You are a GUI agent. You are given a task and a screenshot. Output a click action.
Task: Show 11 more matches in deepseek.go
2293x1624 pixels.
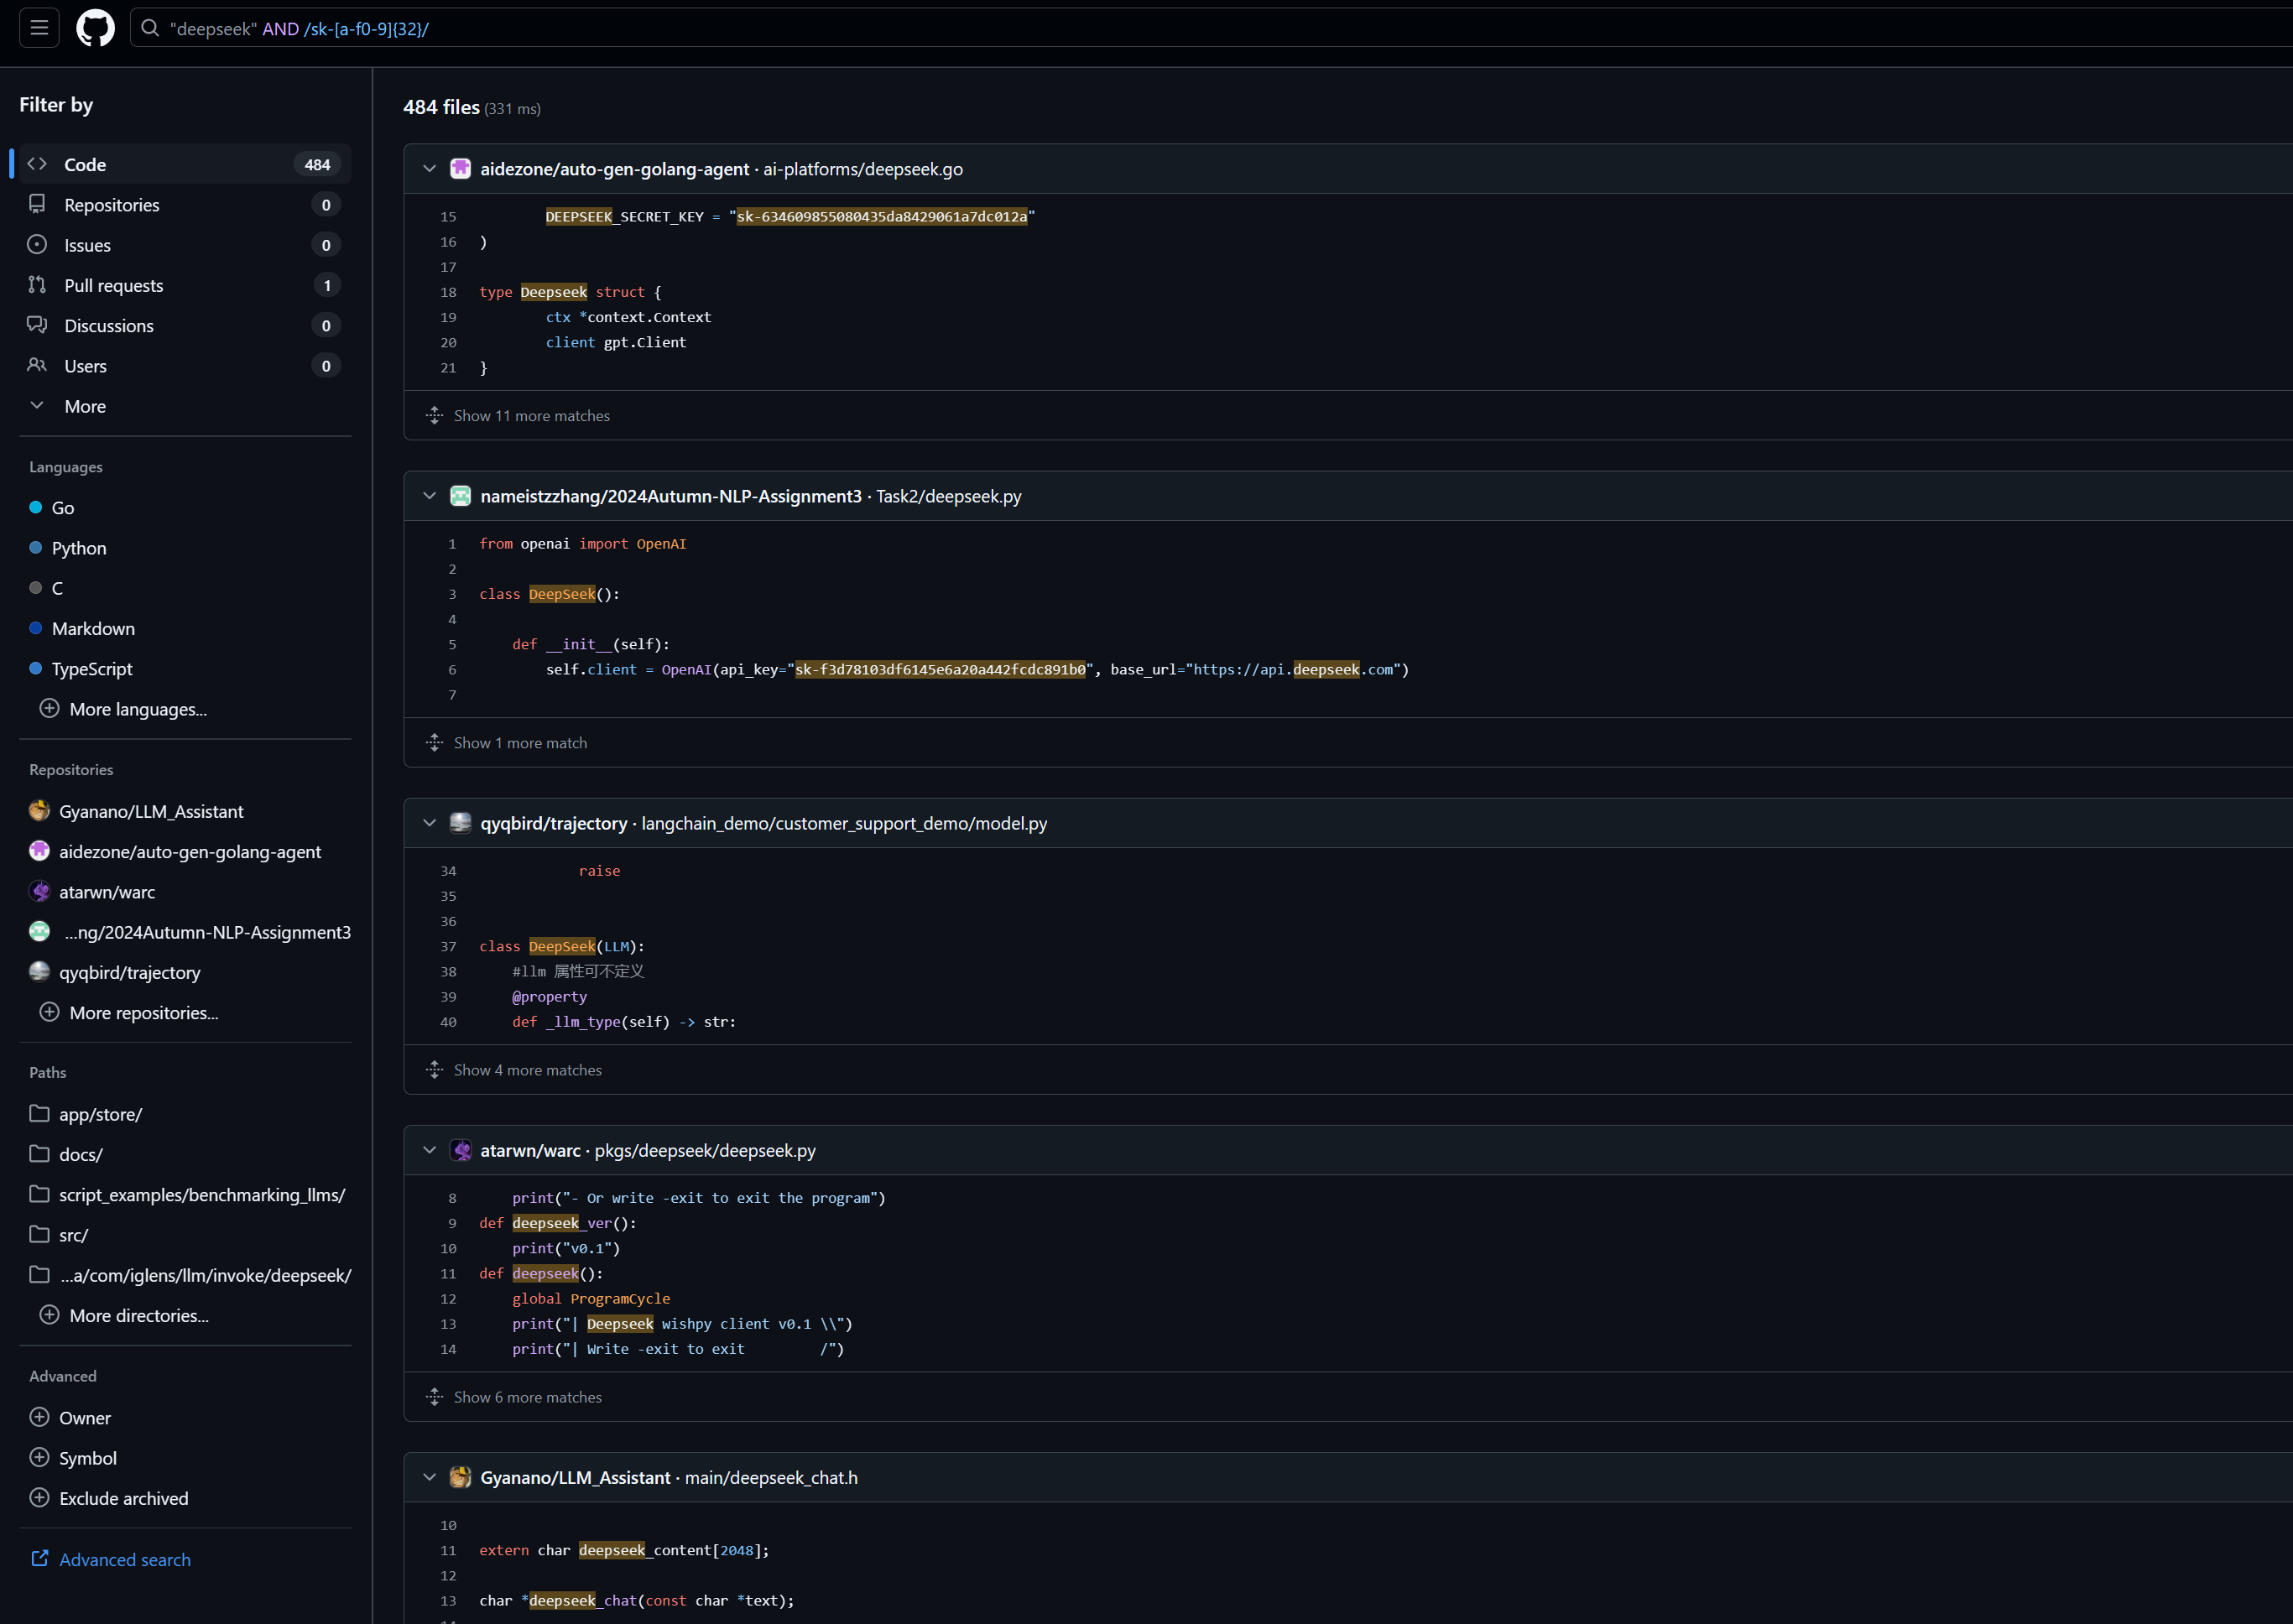click(531, 416)
